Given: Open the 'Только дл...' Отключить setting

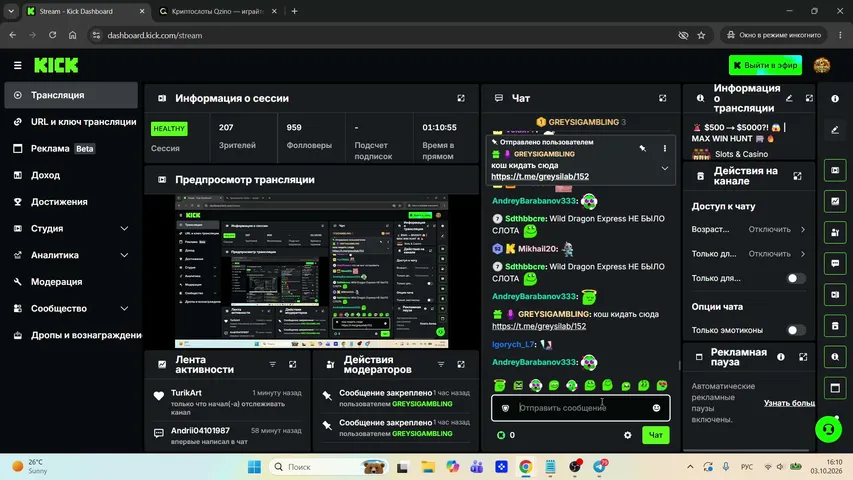Looking at the screenshot, I should 777,254.
